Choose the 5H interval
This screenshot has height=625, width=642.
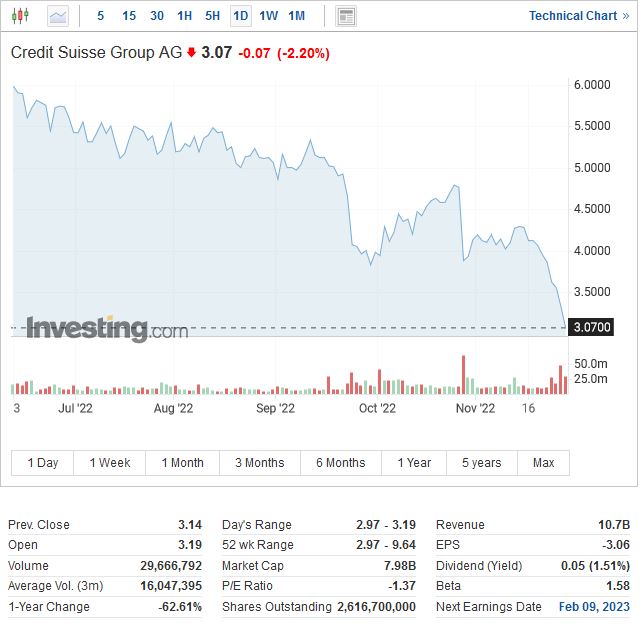(x=213, y=16)
